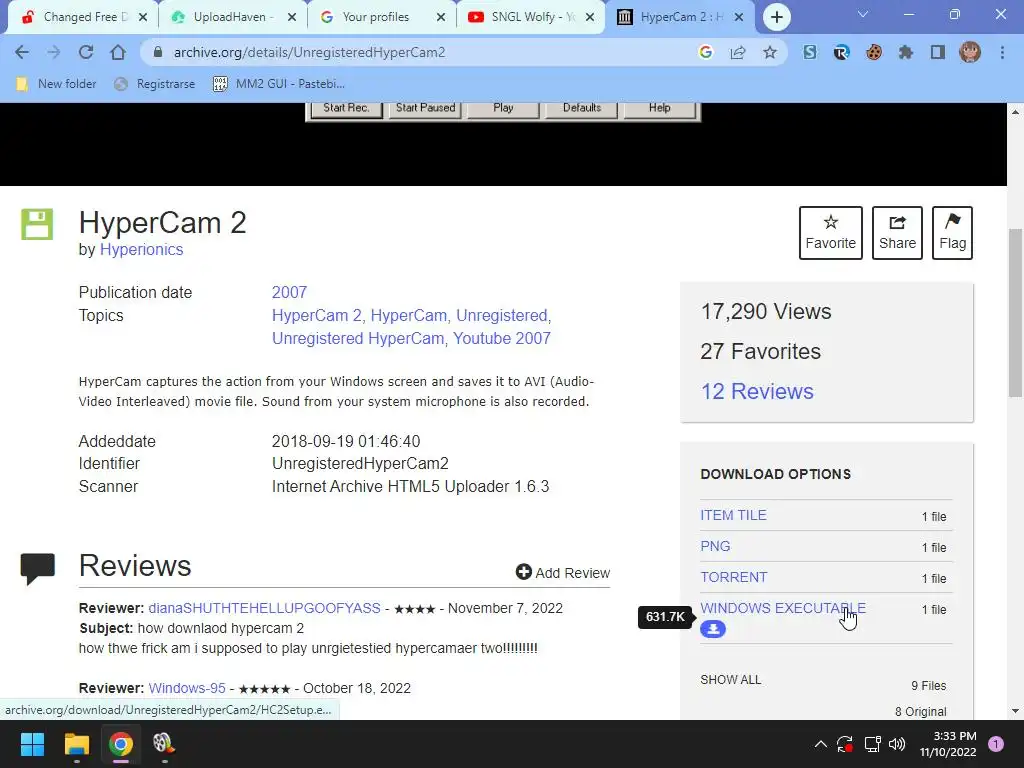Open dianaSHUTHTEHELLUPGOOFYASS reviewer profile

click(x=264, y=608)
